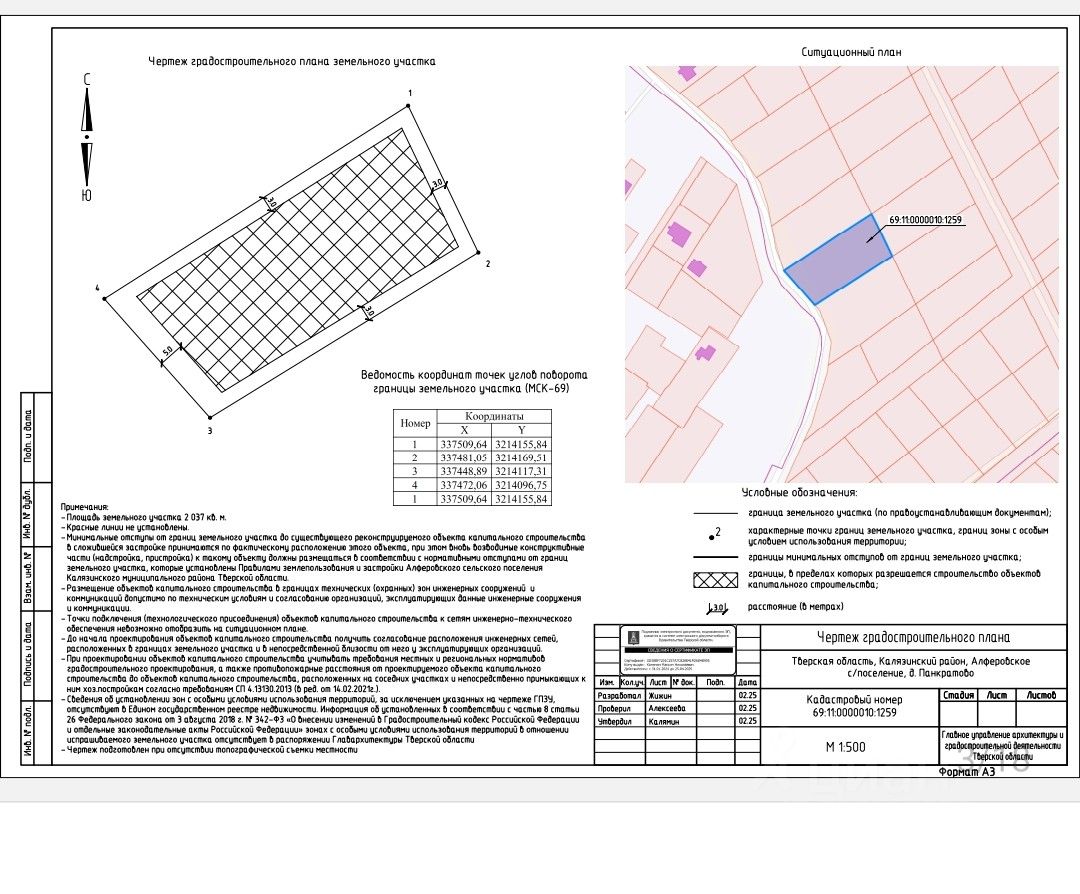The height and width of the screenshot is (894, 1080).
Task: Click the legend 3.0 distance marker symbol
Action: click(x=716, y=608)
